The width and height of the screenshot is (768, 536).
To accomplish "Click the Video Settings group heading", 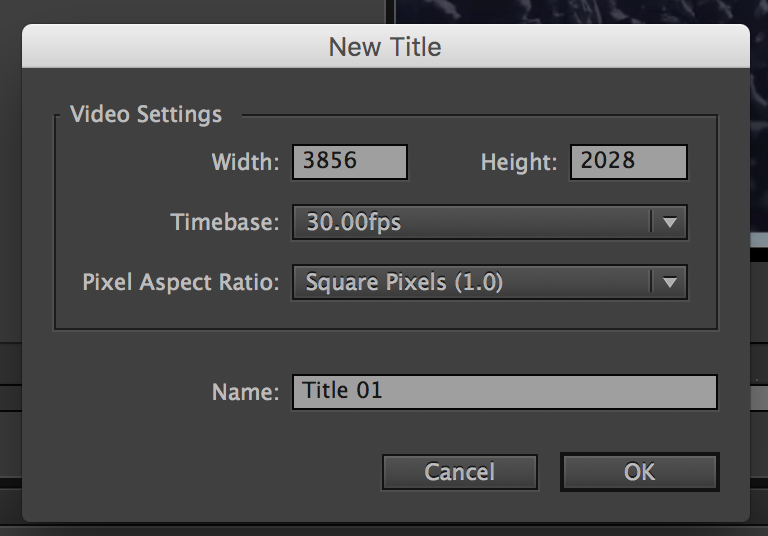I will (x=146, y=114).
